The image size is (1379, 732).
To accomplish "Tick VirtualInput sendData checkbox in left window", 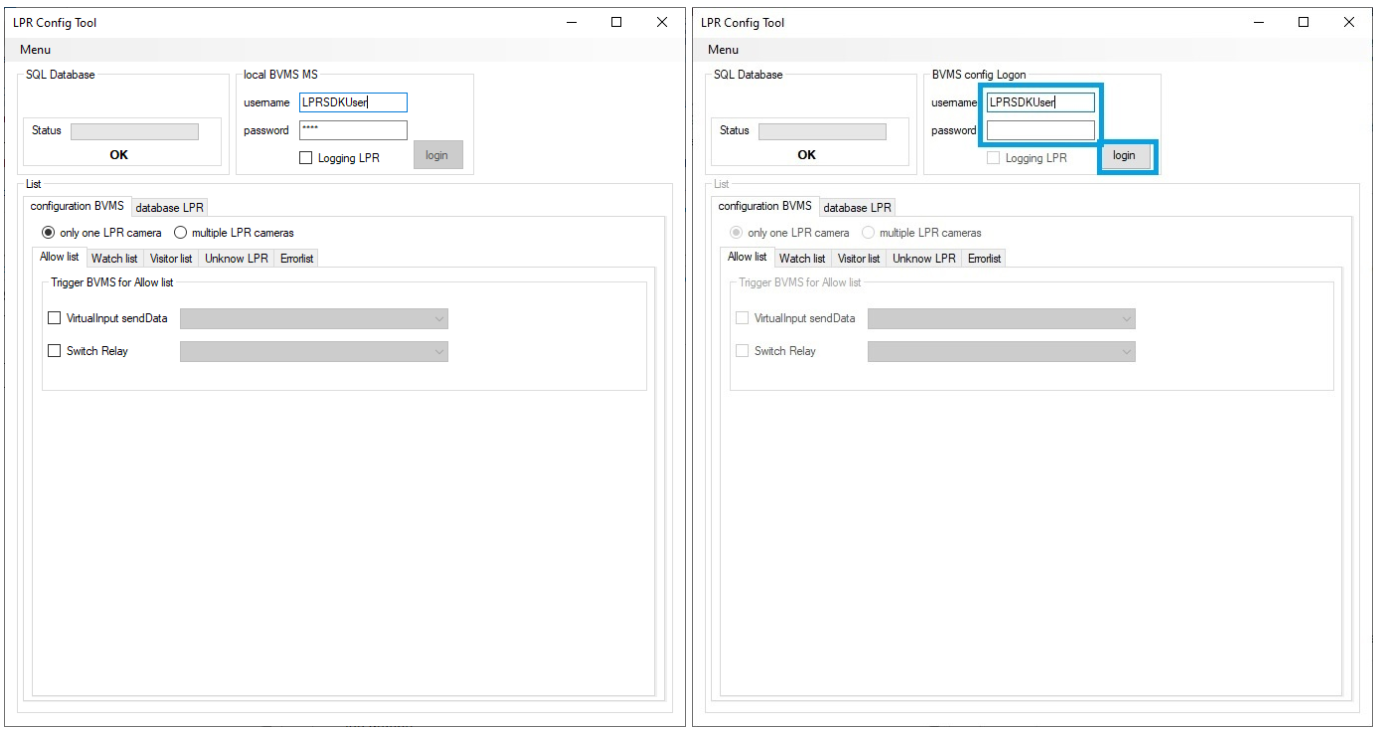I will click(x=55, y=319).
